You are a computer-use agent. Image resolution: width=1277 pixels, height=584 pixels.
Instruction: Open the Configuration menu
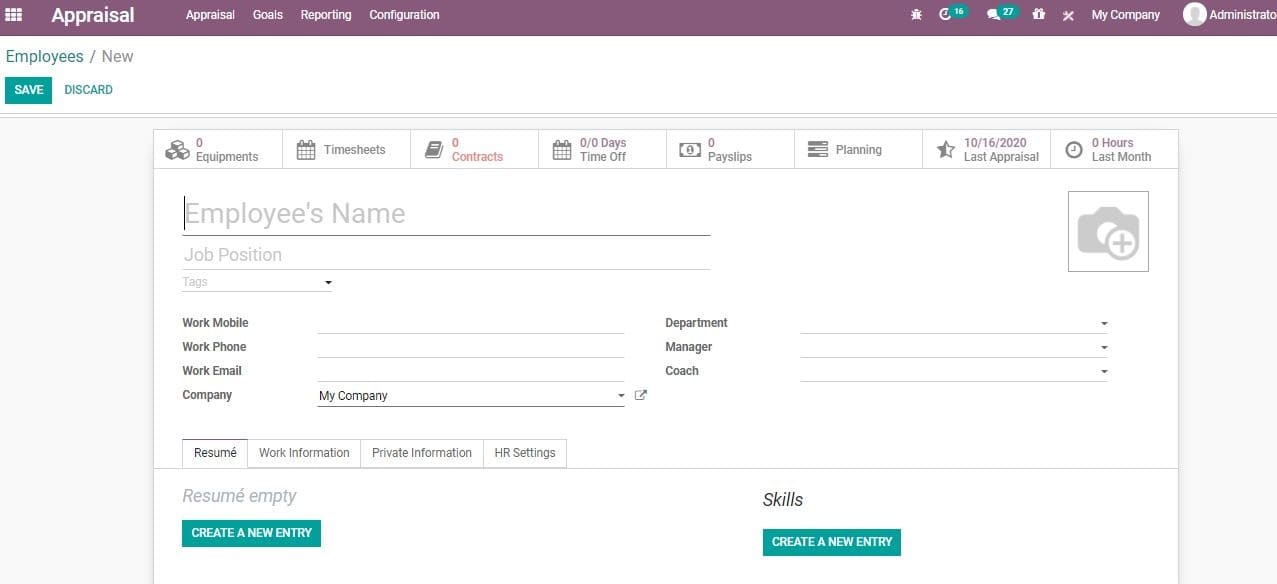[x=404, y=15]
